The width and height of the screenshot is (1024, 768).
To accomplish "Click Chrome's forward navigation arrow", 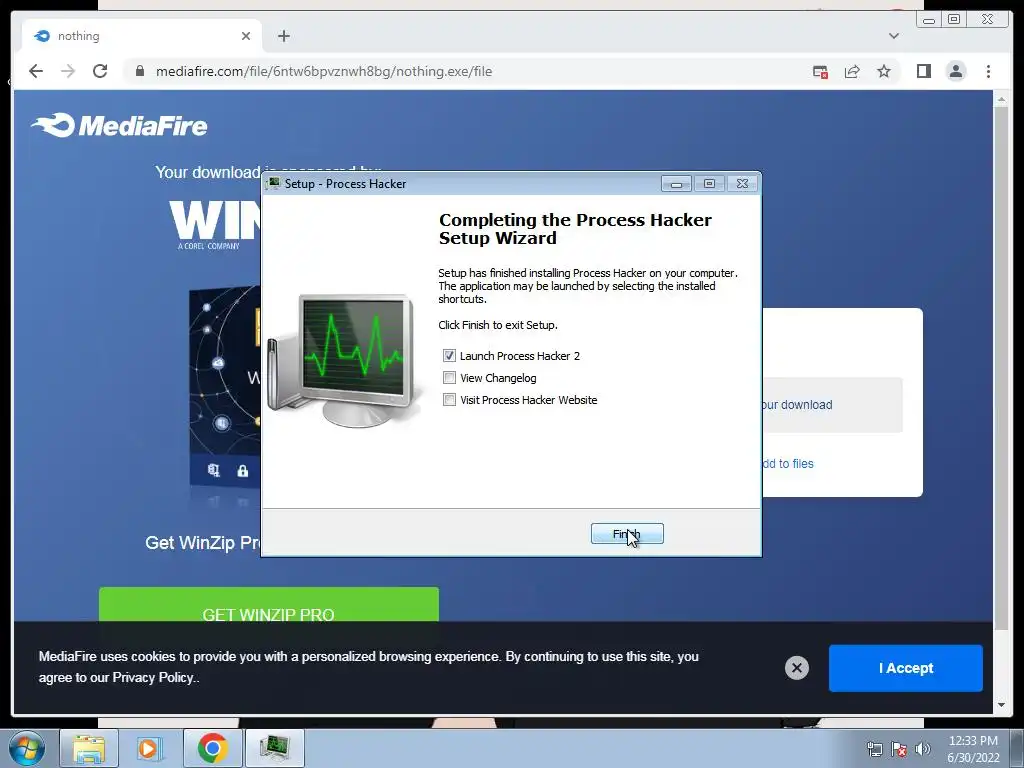I will (68, 71).
